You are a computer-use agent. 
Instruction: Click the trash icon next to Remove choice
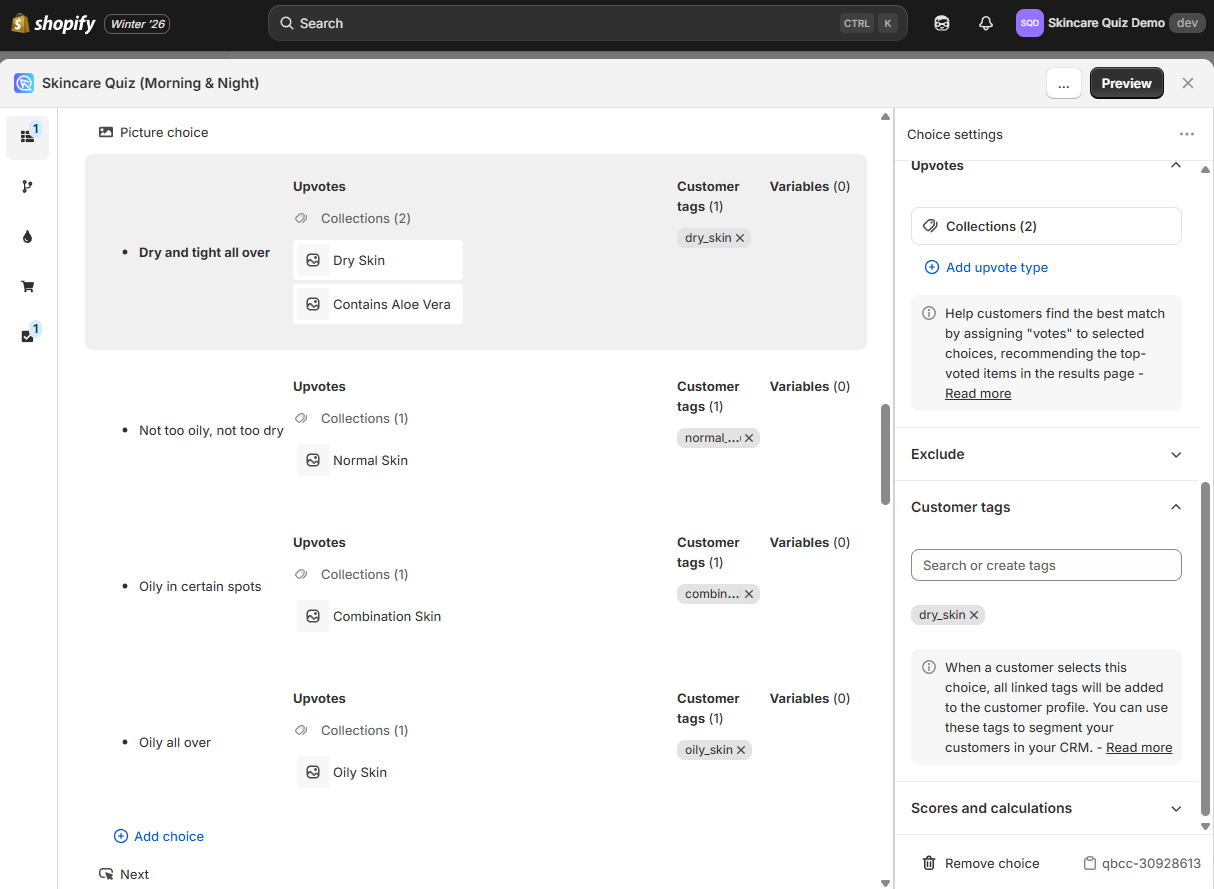click(x=928, y=863)
